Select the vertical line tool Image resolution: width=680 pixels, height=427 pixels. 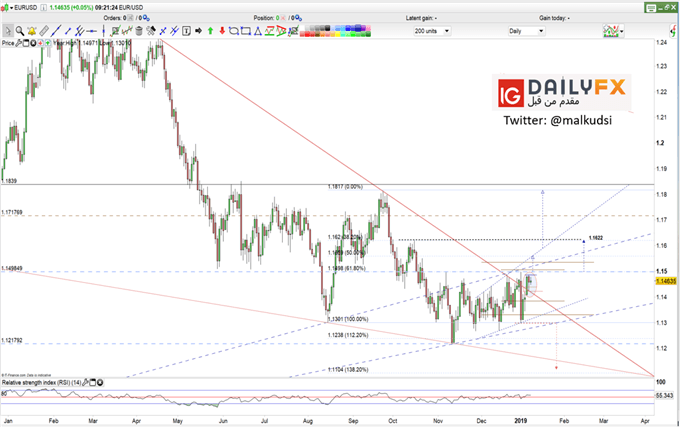pyautogui.click(x=103, y=31)
